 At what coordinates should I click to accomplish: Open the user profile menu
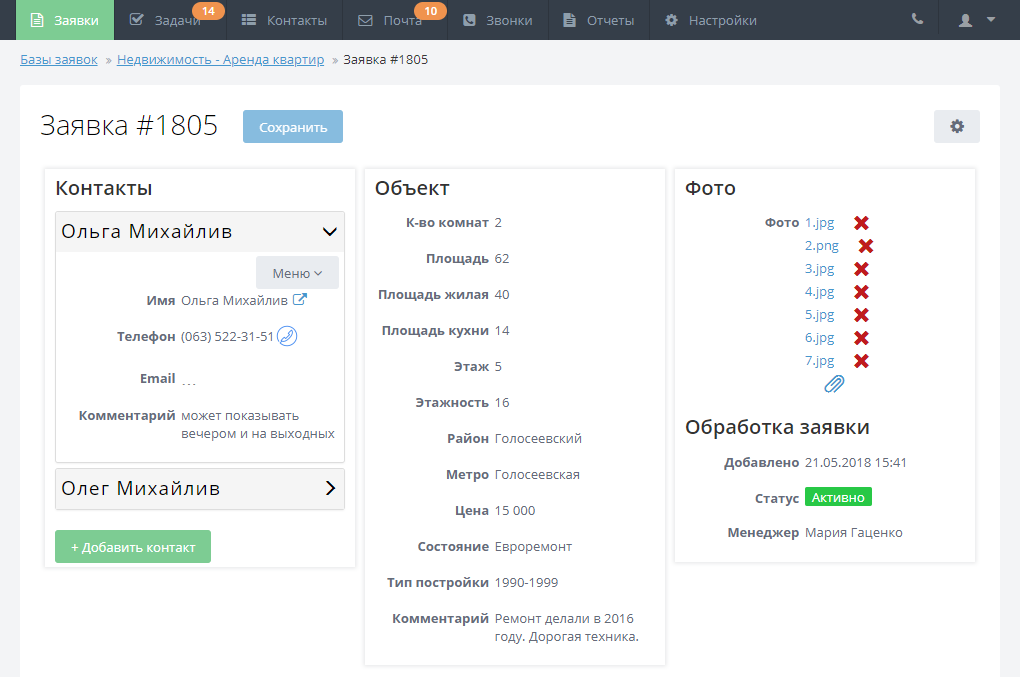click(x=976, y=20)
